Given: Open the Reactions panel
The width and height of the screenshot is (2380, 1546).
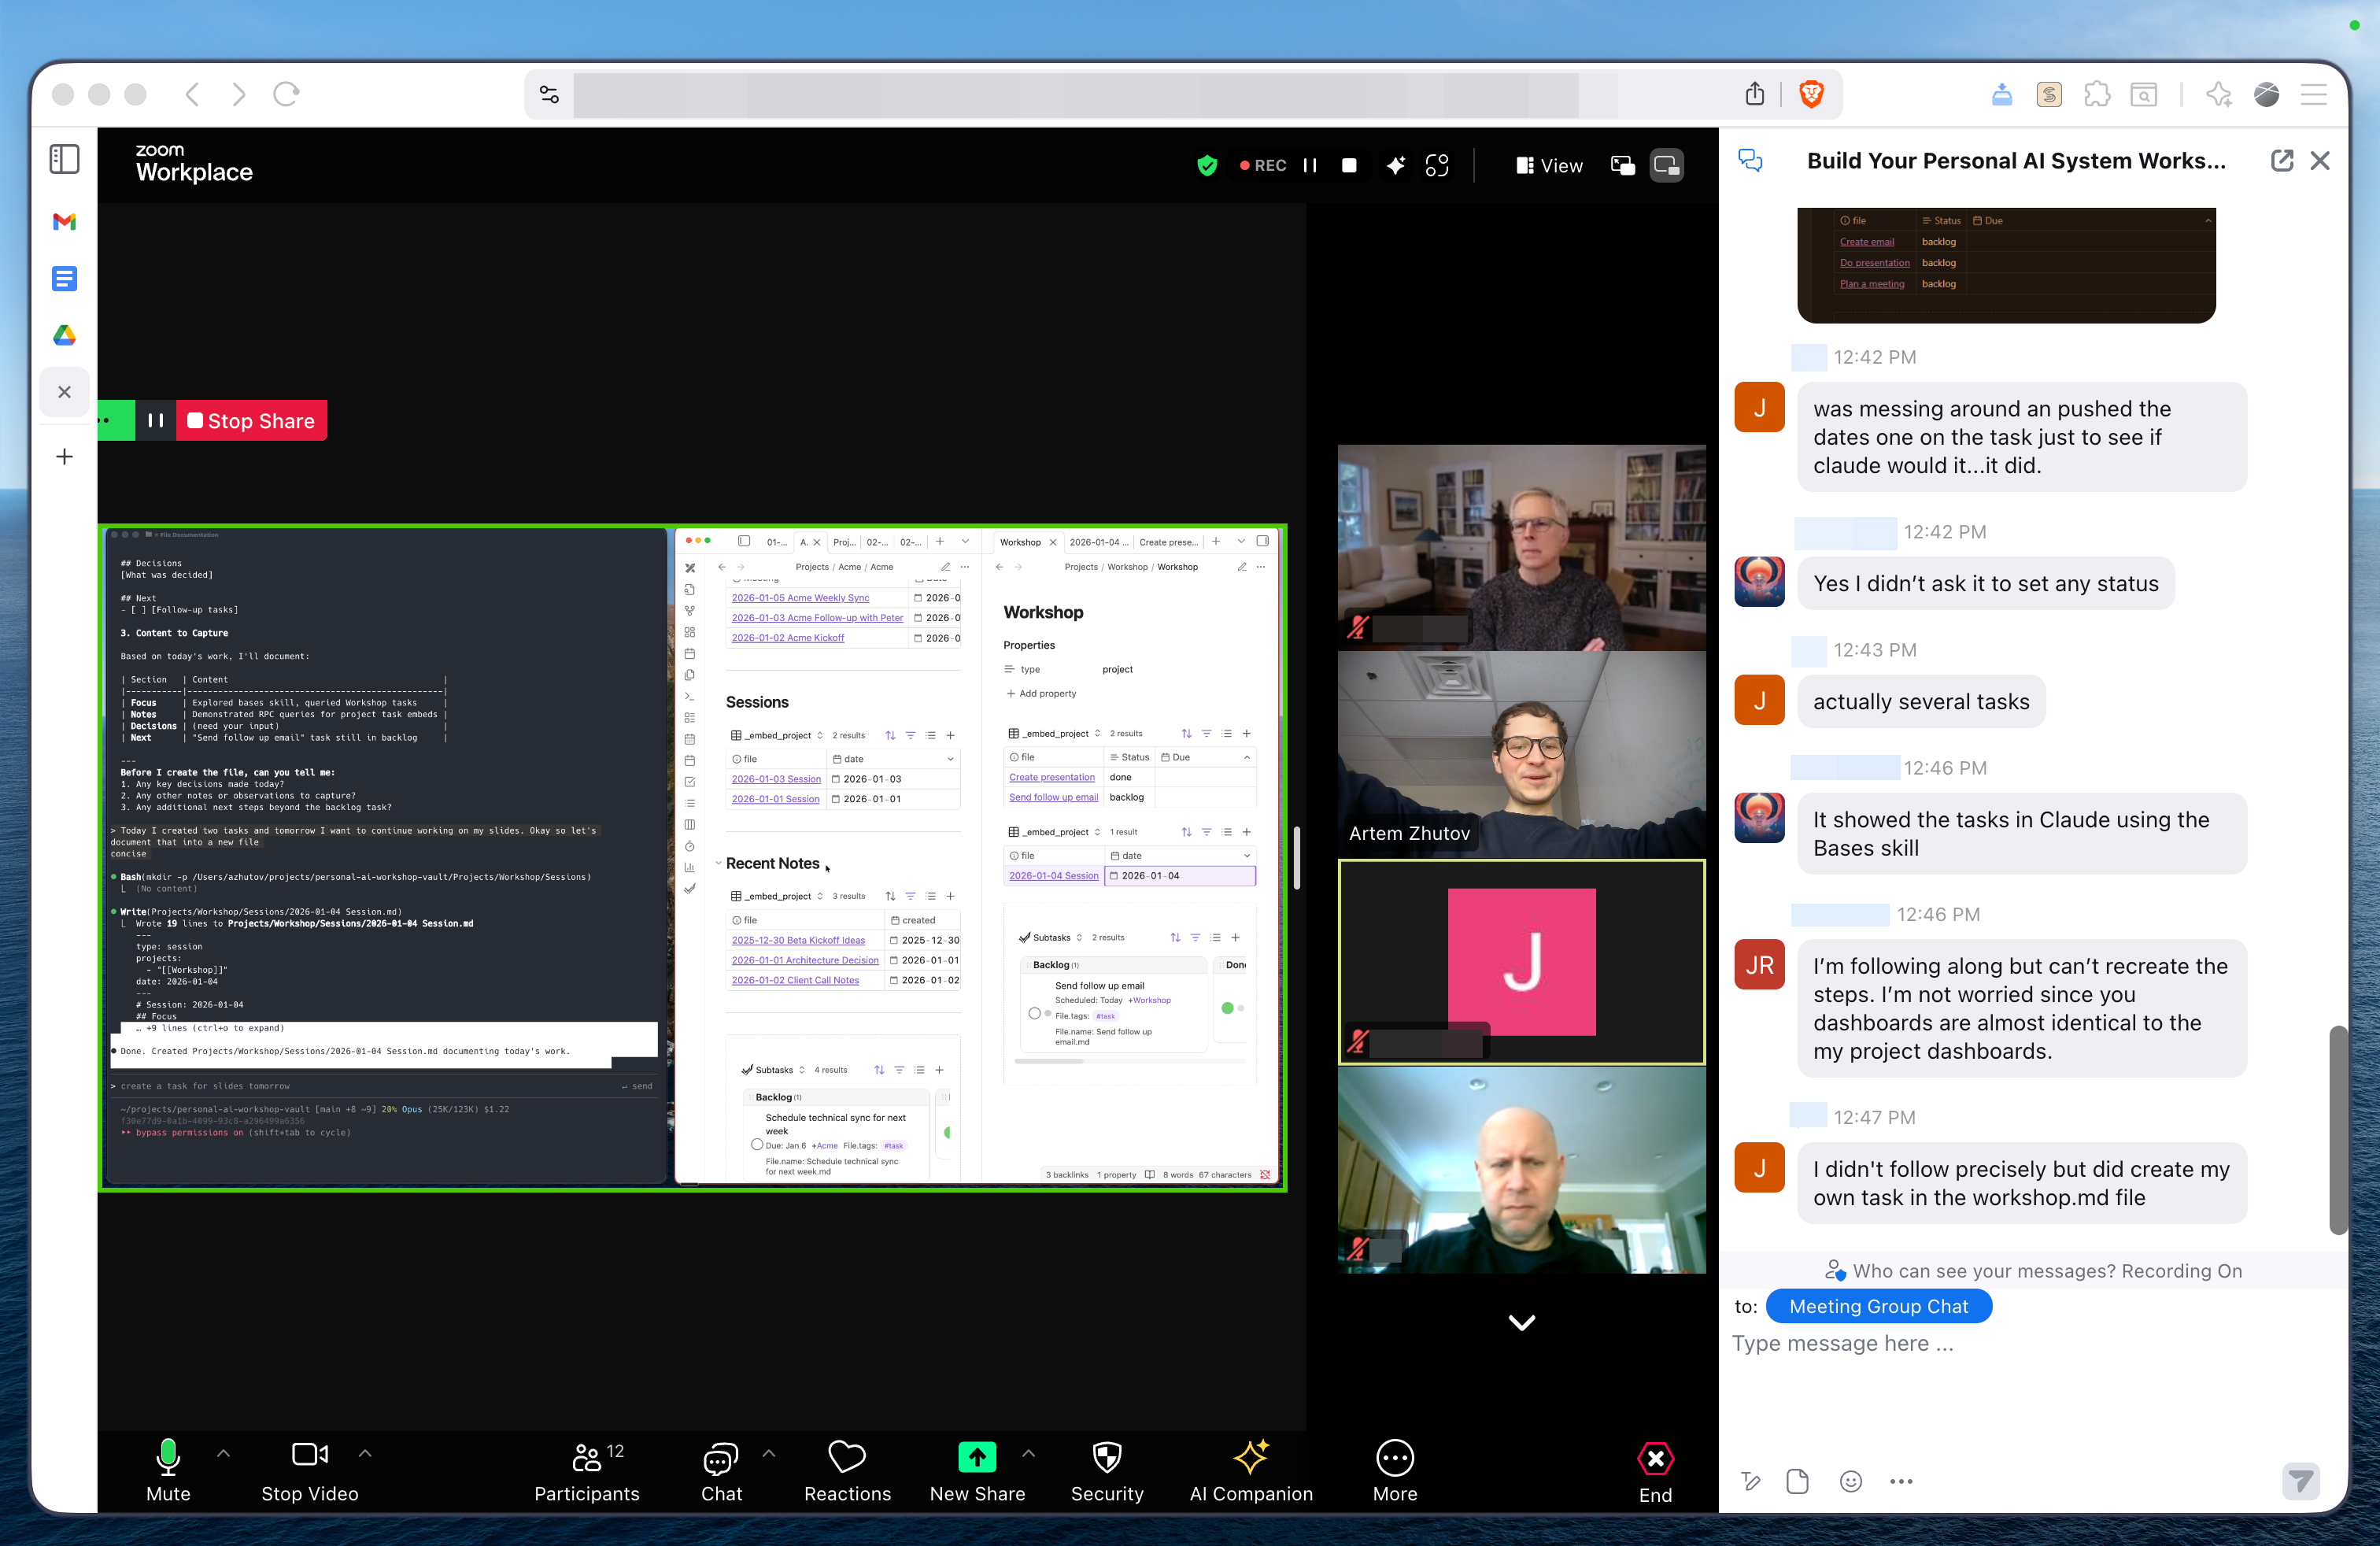Looking at the screenshot, I should point(847,1471).
